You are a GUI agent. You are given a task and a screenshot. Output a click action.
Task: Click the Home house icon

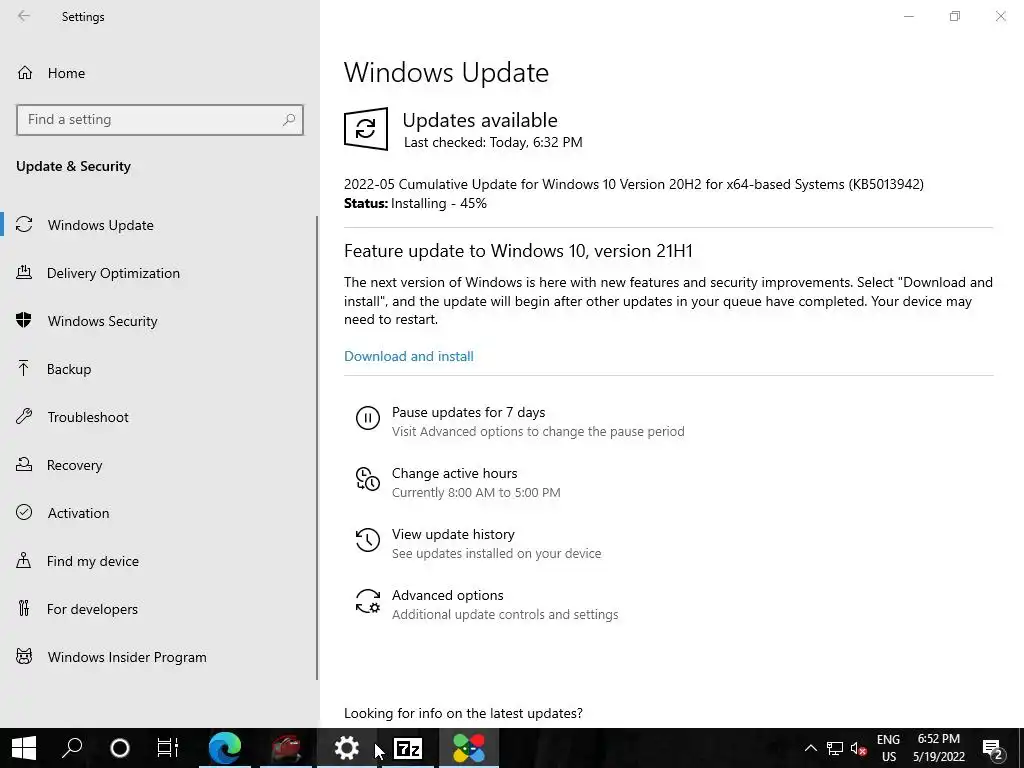(25, 72)
